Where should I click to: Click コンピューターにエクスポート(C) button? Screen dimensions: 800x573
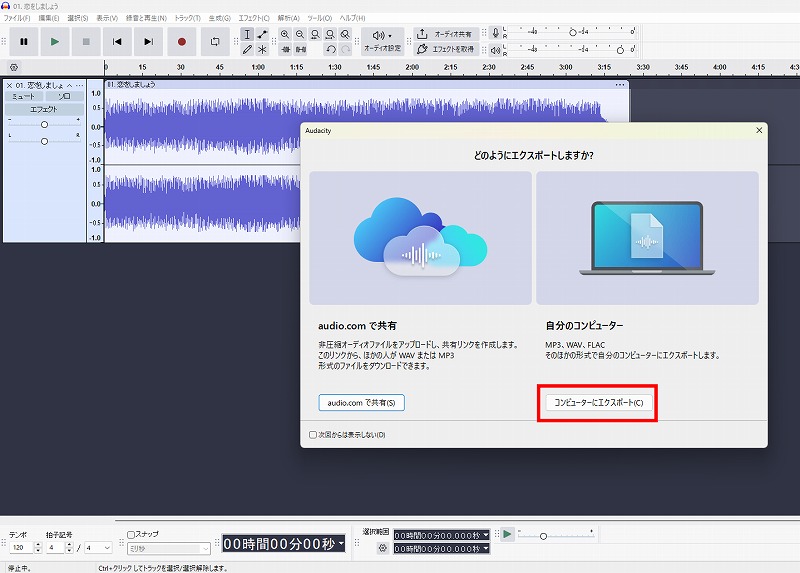coord(598,403)
